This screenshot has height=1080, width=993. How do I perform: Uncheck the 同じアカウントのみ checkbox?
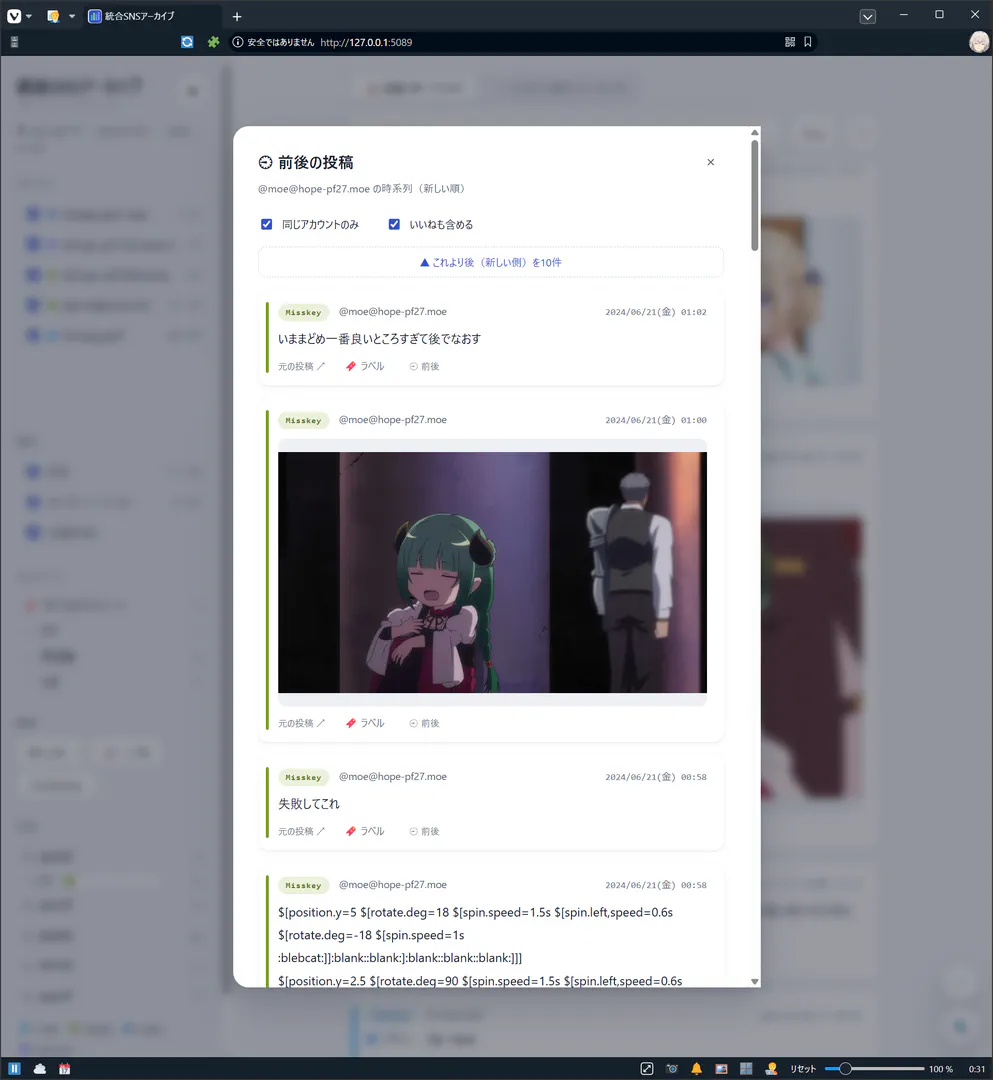click(266, 225)
